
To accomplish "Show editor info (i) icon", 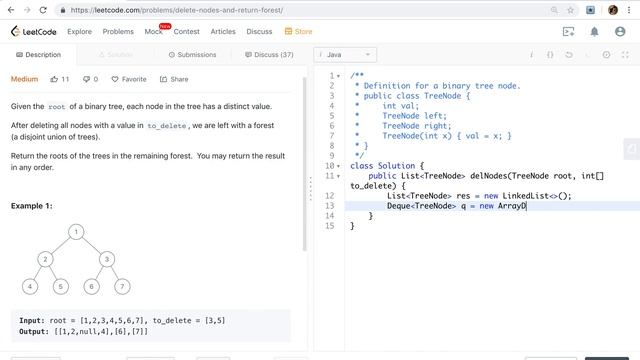I will click(531, 55).
